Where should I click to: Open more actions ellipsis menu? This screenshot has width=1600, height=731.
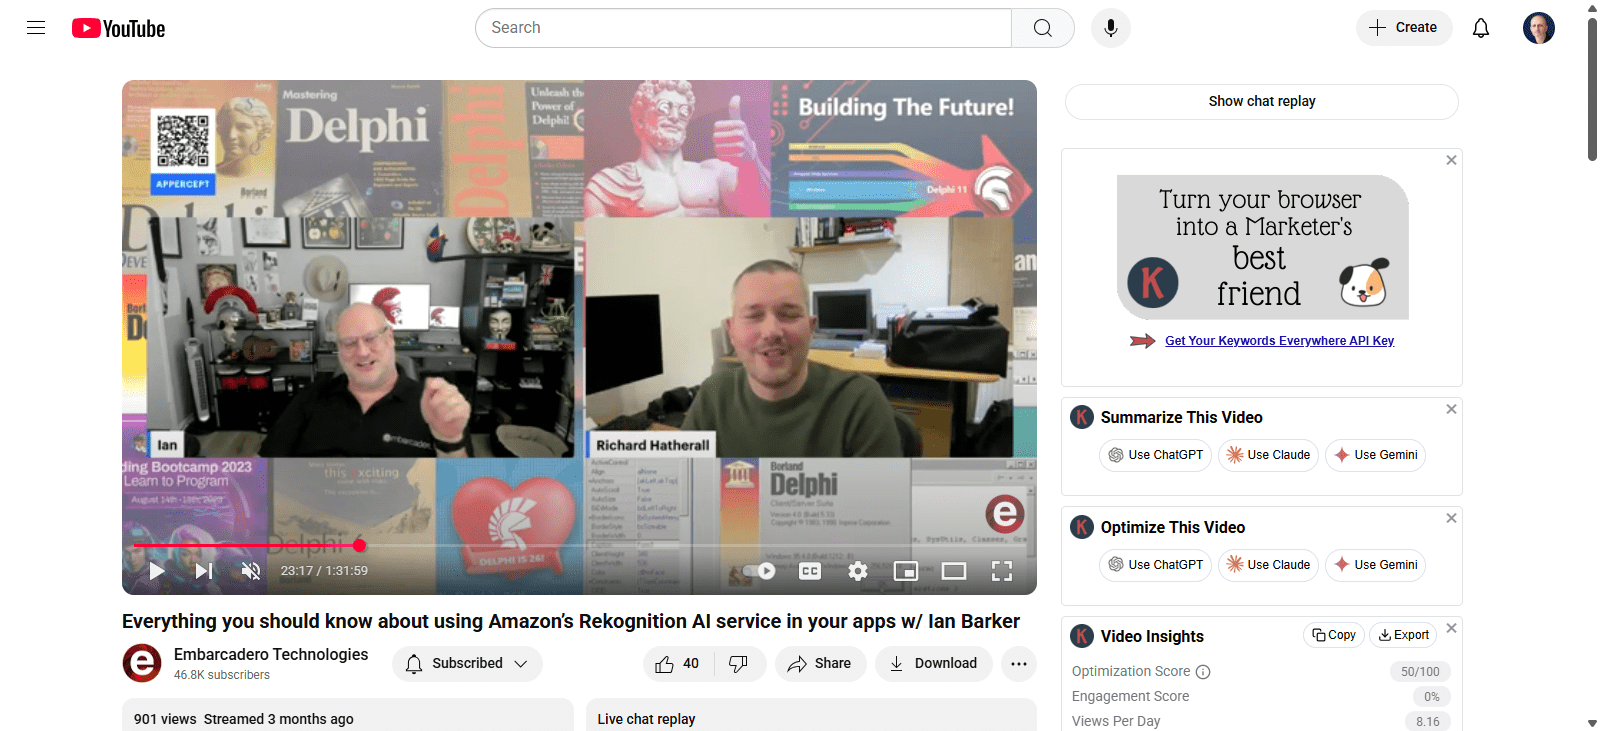(x=1019, y=664)
